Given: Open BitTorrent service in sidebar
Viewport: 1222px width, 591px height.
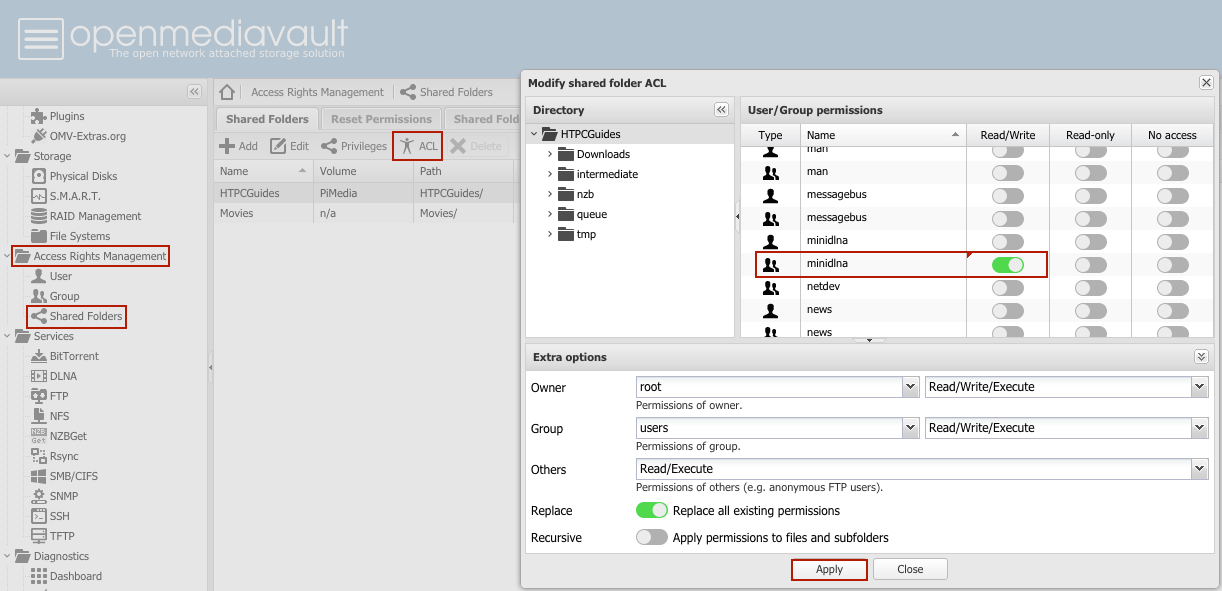Looking at the screenshot, I should tap(74, 356).
